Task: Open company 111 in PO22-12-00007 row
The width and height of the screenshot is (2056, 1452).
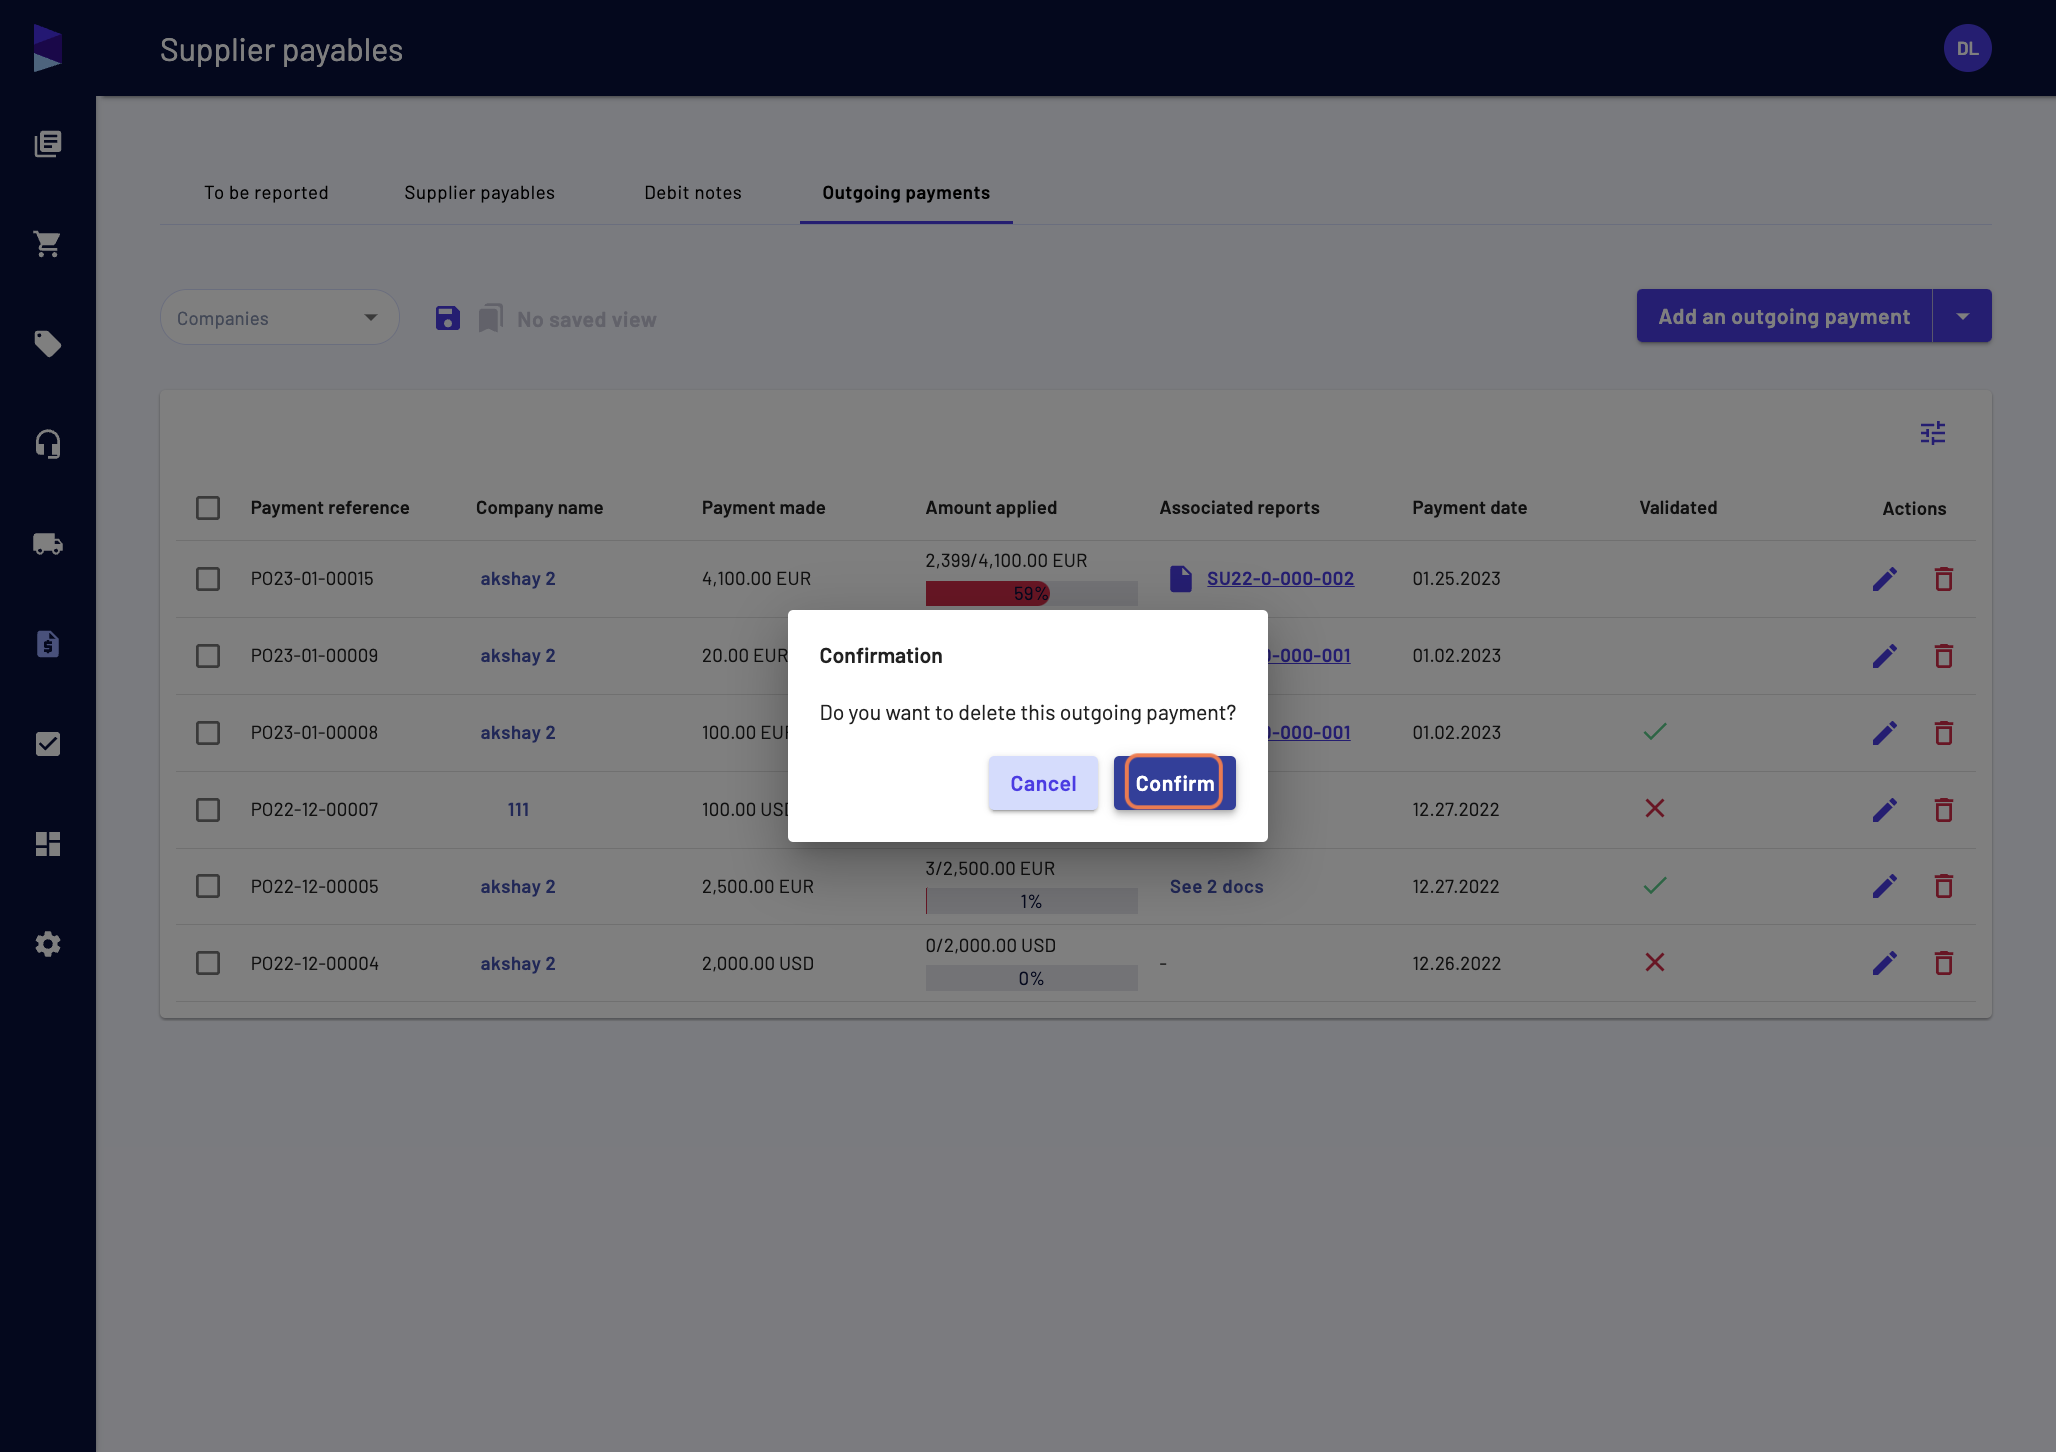Action: 518,810
